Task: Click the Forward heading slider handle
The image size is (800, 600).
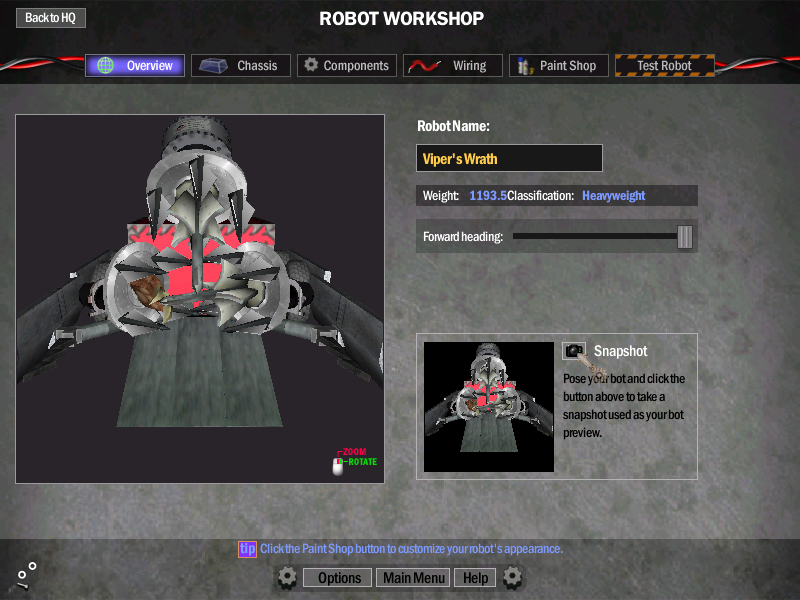Action: point(685,237)
